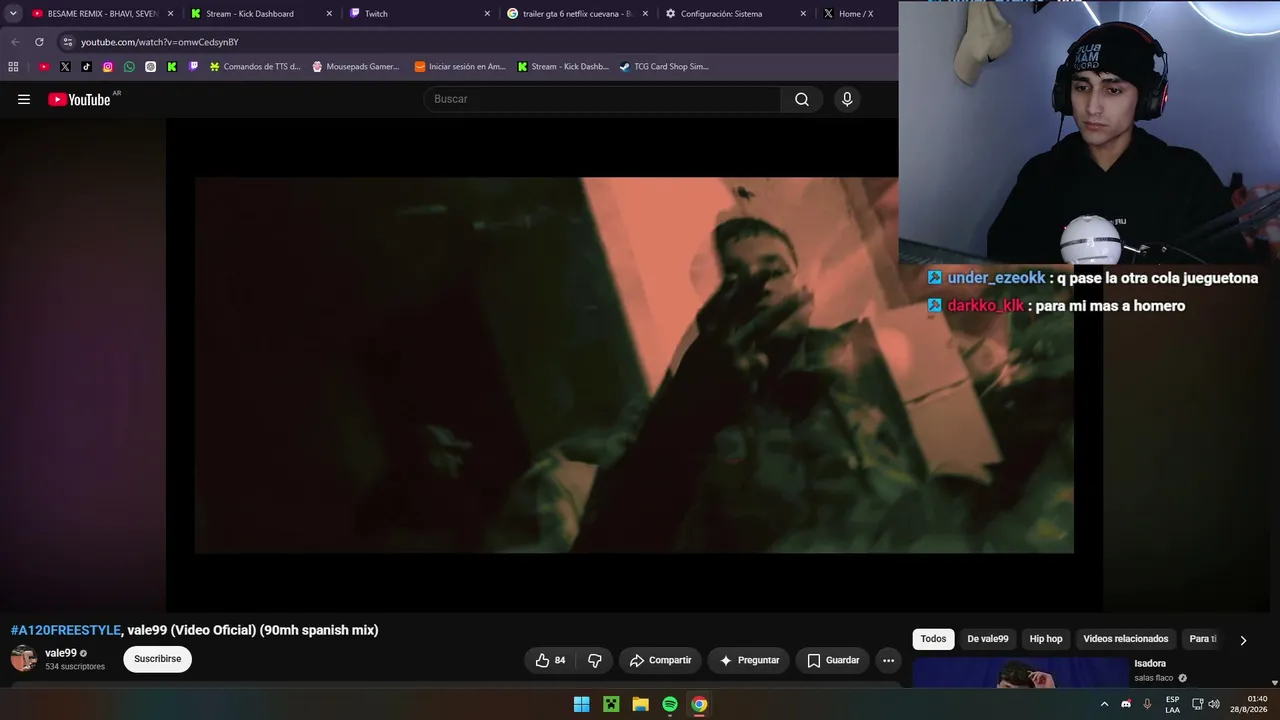Select the Videos relacionados filter chip
This screenshot has width=1280, height=720.
click(1125, 639)
